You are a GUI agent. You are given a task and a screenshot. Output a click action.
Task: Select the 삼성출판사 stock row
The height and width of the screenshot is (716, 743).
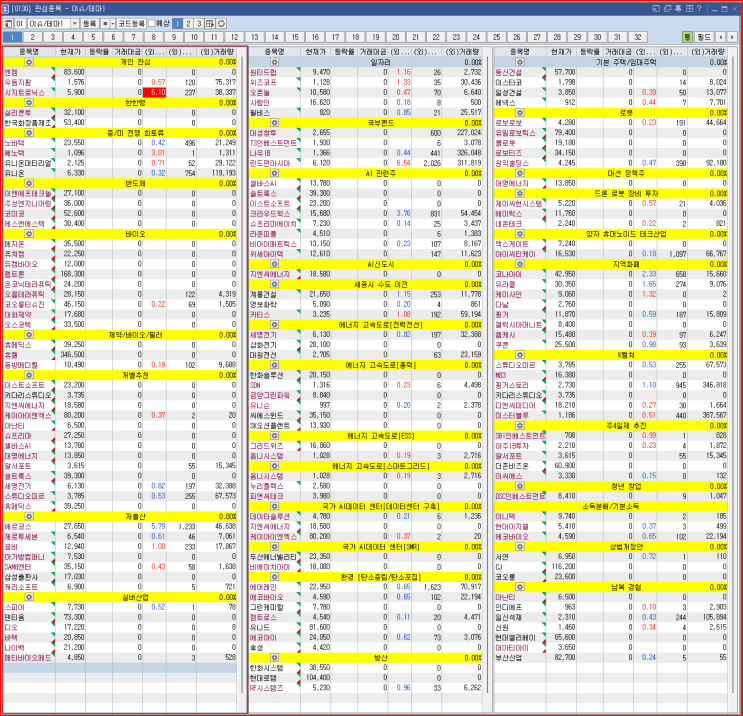point(120,577)
